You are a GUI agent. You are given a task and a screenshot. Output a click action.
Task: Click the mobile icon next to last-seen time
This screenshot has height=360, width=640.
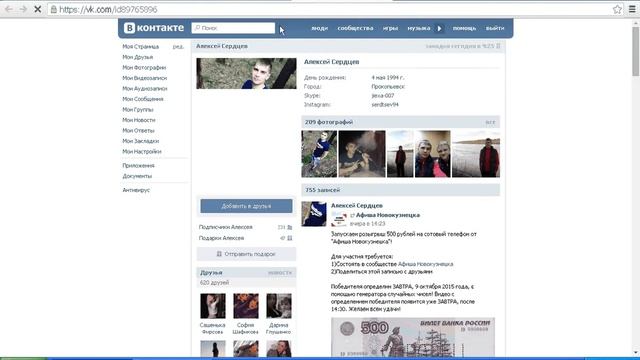pos(498,46)
